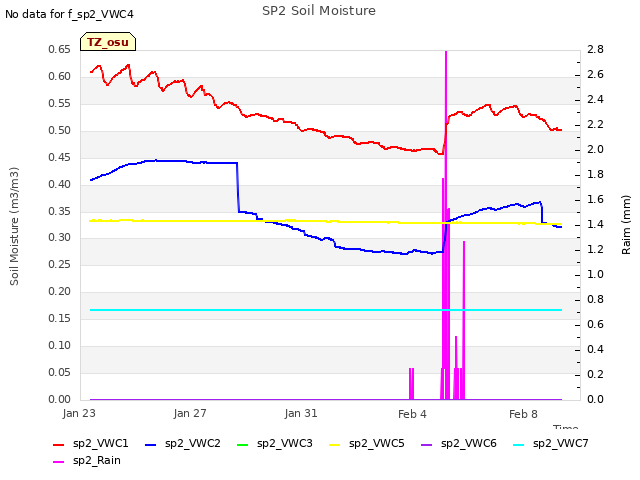Click the flat cyan sp2_VWC7 line
Viewport: 640px width, 480px height.
(x=326, y=310)
